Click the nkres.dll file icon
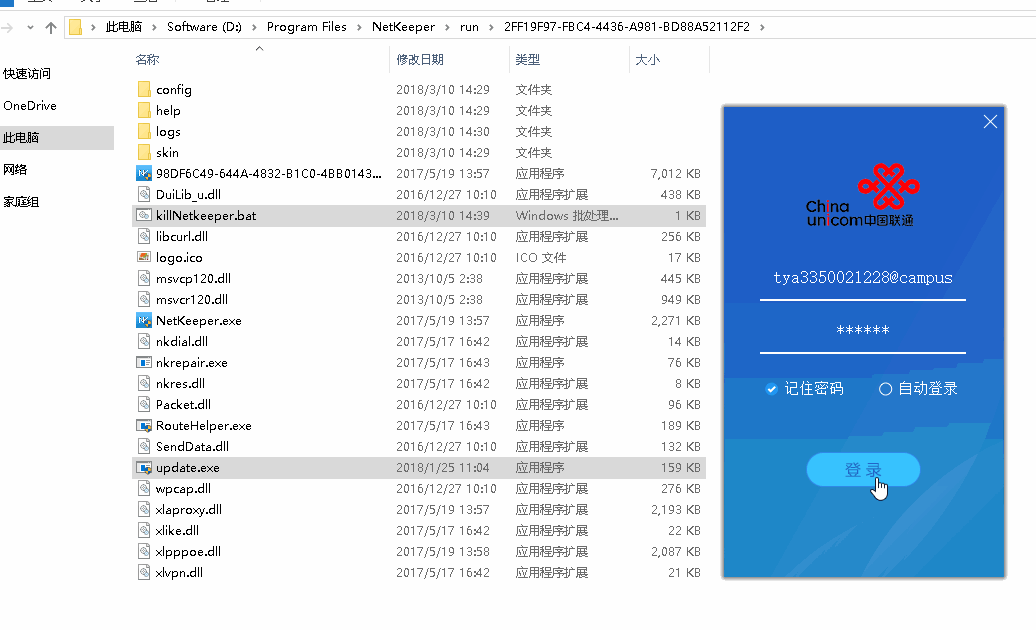Image resolution: width=1036 pixels, height=630 pixels. [144, 384]
